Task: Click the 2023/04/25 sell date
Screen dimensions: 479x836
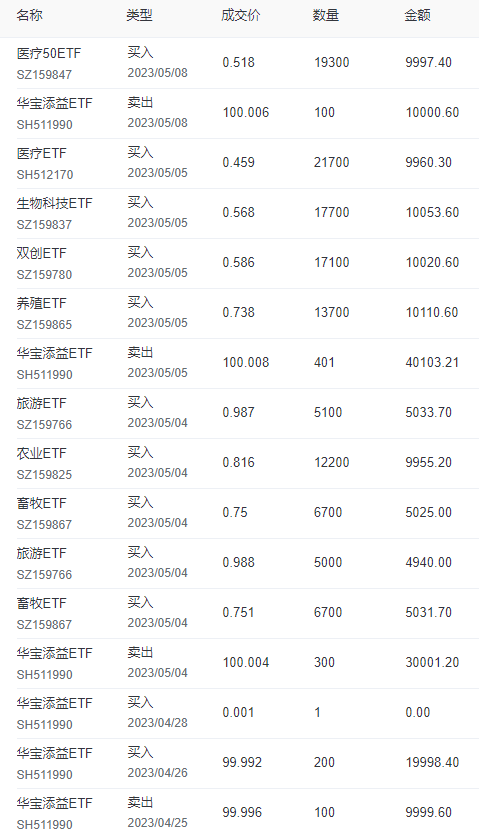Action: [157, 823]
